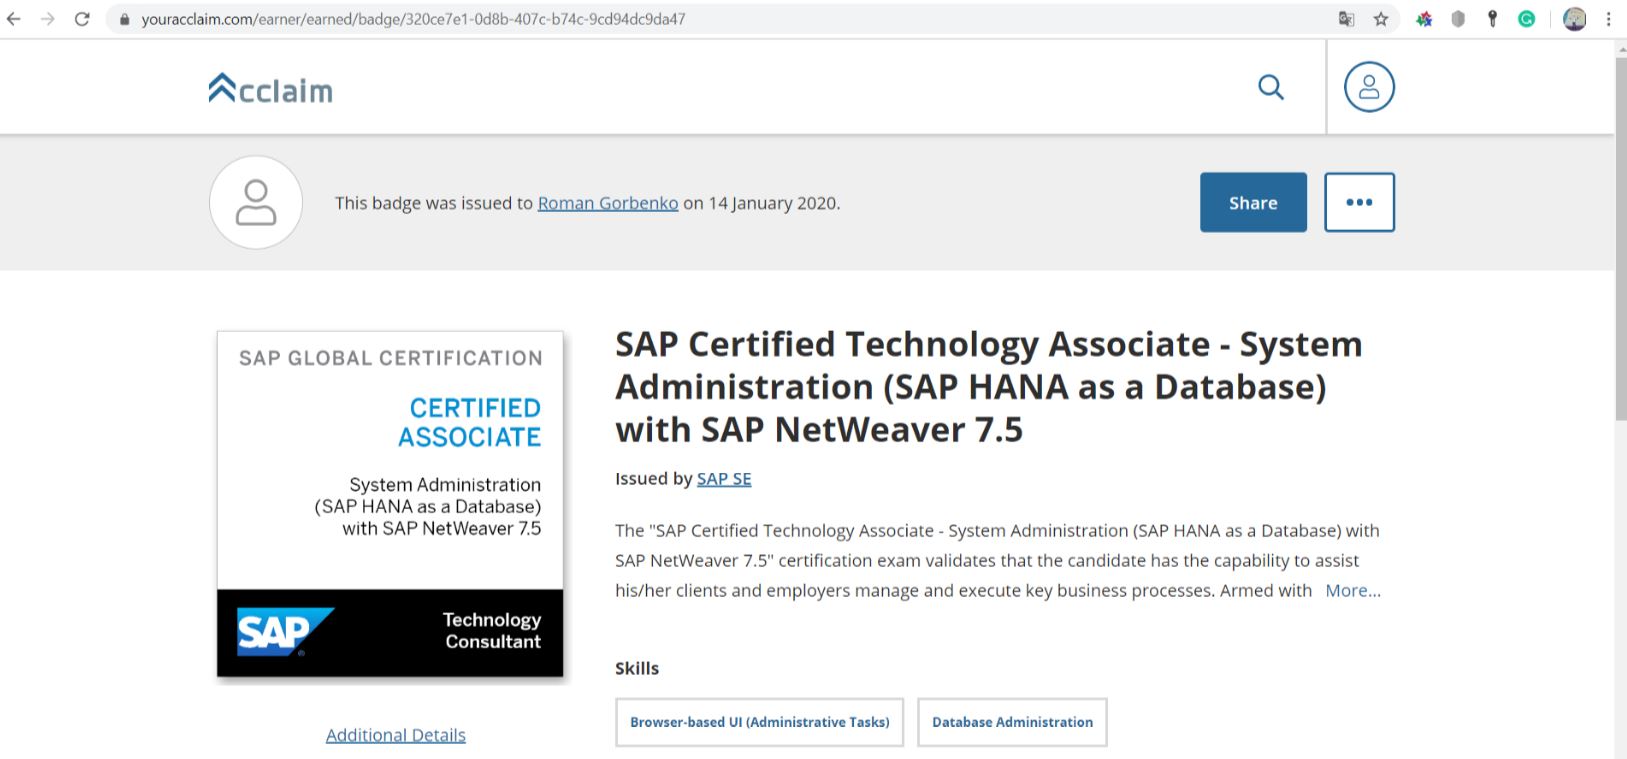1627x759 pixels.
Task: Open the Roman Gorbenko profile link
Action: tap(607, 203)
